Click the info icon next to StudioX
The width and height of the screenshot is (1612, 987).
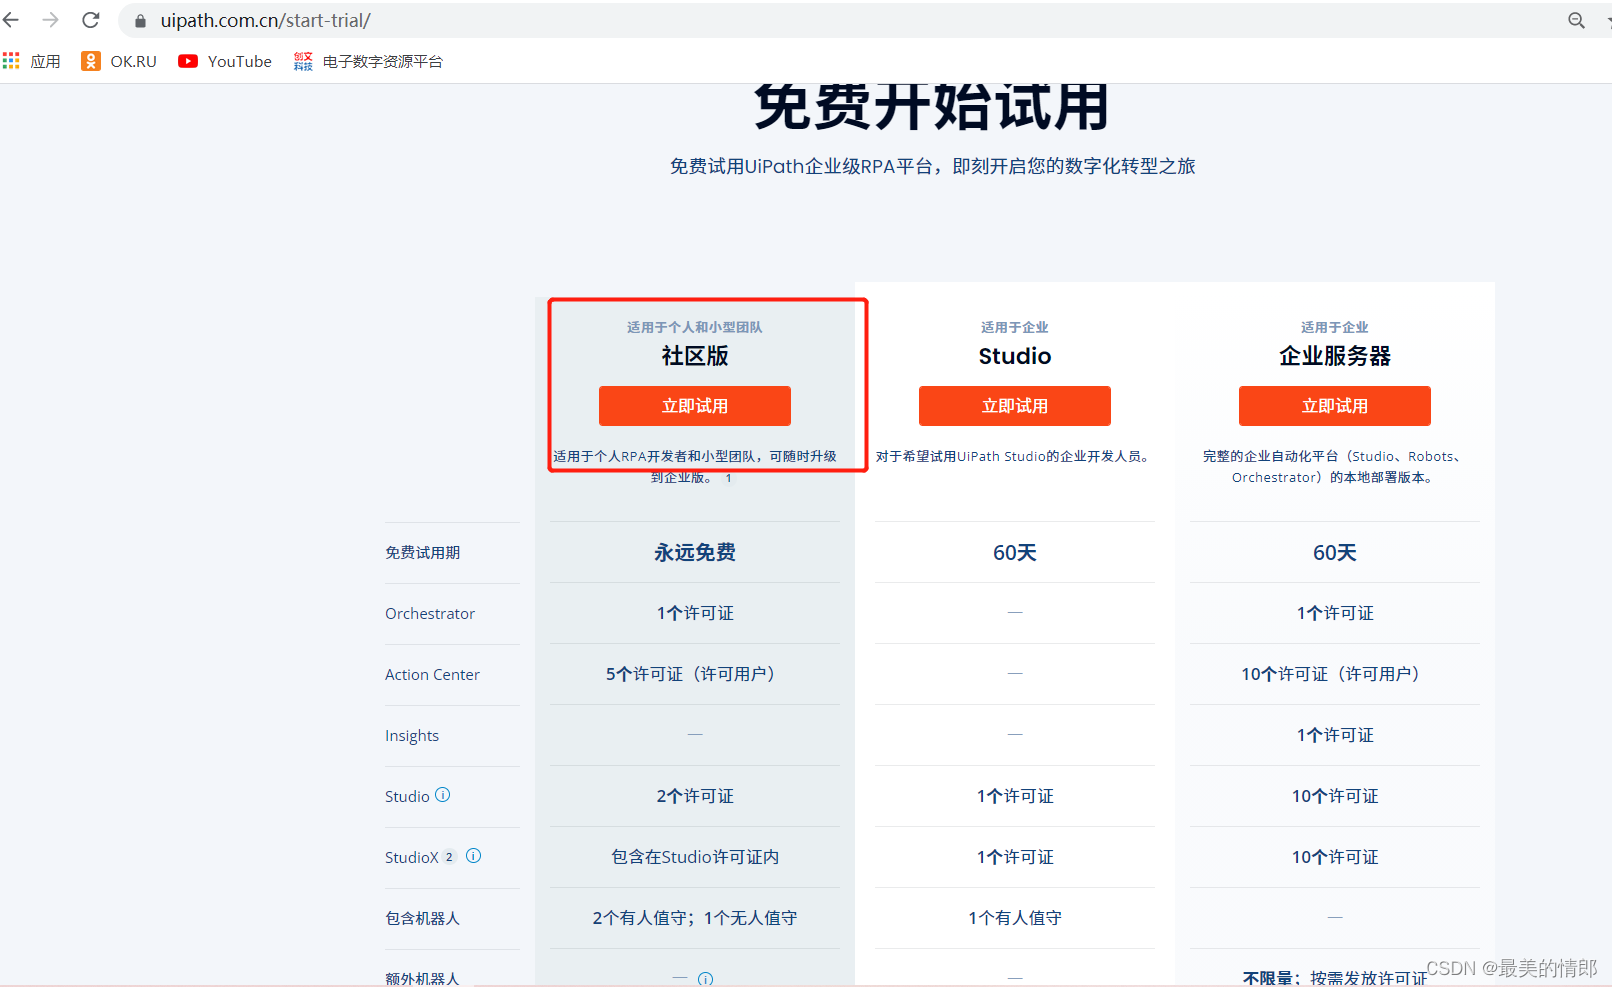474,856
